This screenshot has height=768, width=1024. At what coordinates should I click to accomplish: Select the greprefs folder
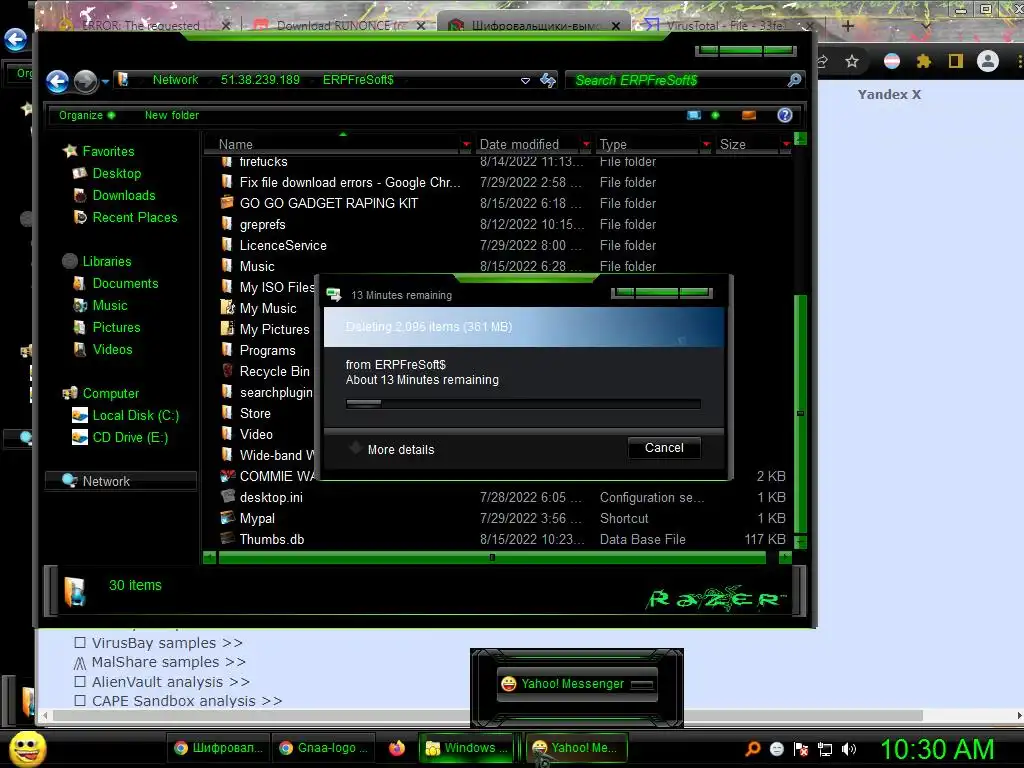(263, 225)
